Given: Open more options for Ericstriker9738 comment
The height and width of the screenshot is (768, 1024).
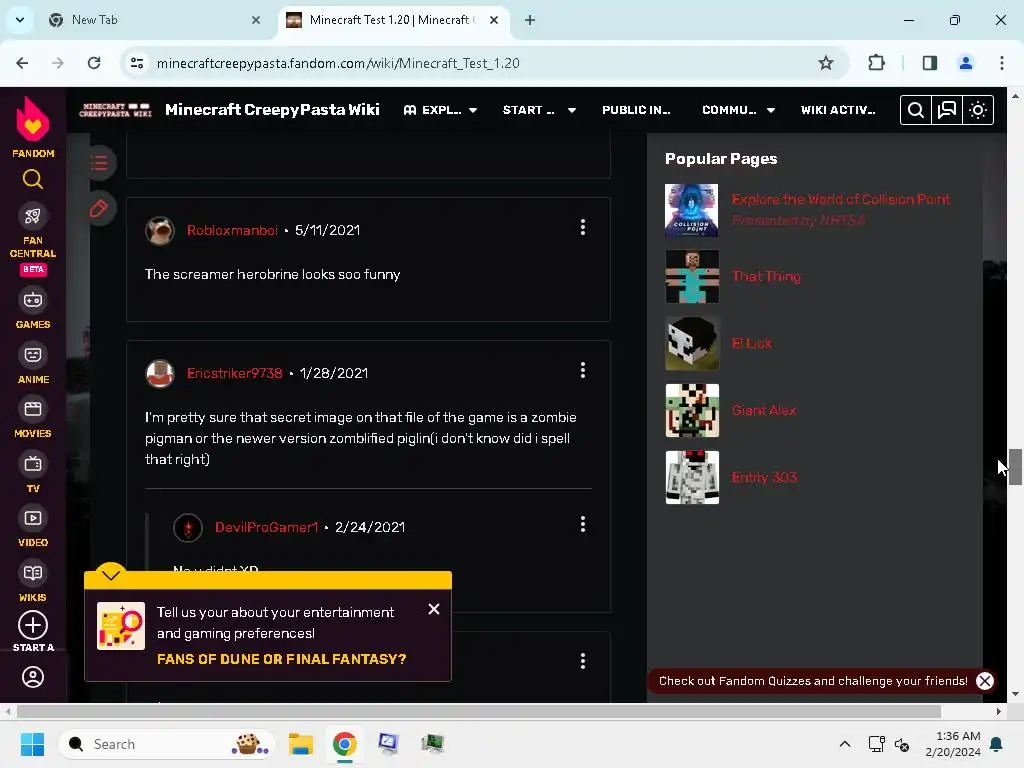Looking at the screenshot, I should click(583, 370).
